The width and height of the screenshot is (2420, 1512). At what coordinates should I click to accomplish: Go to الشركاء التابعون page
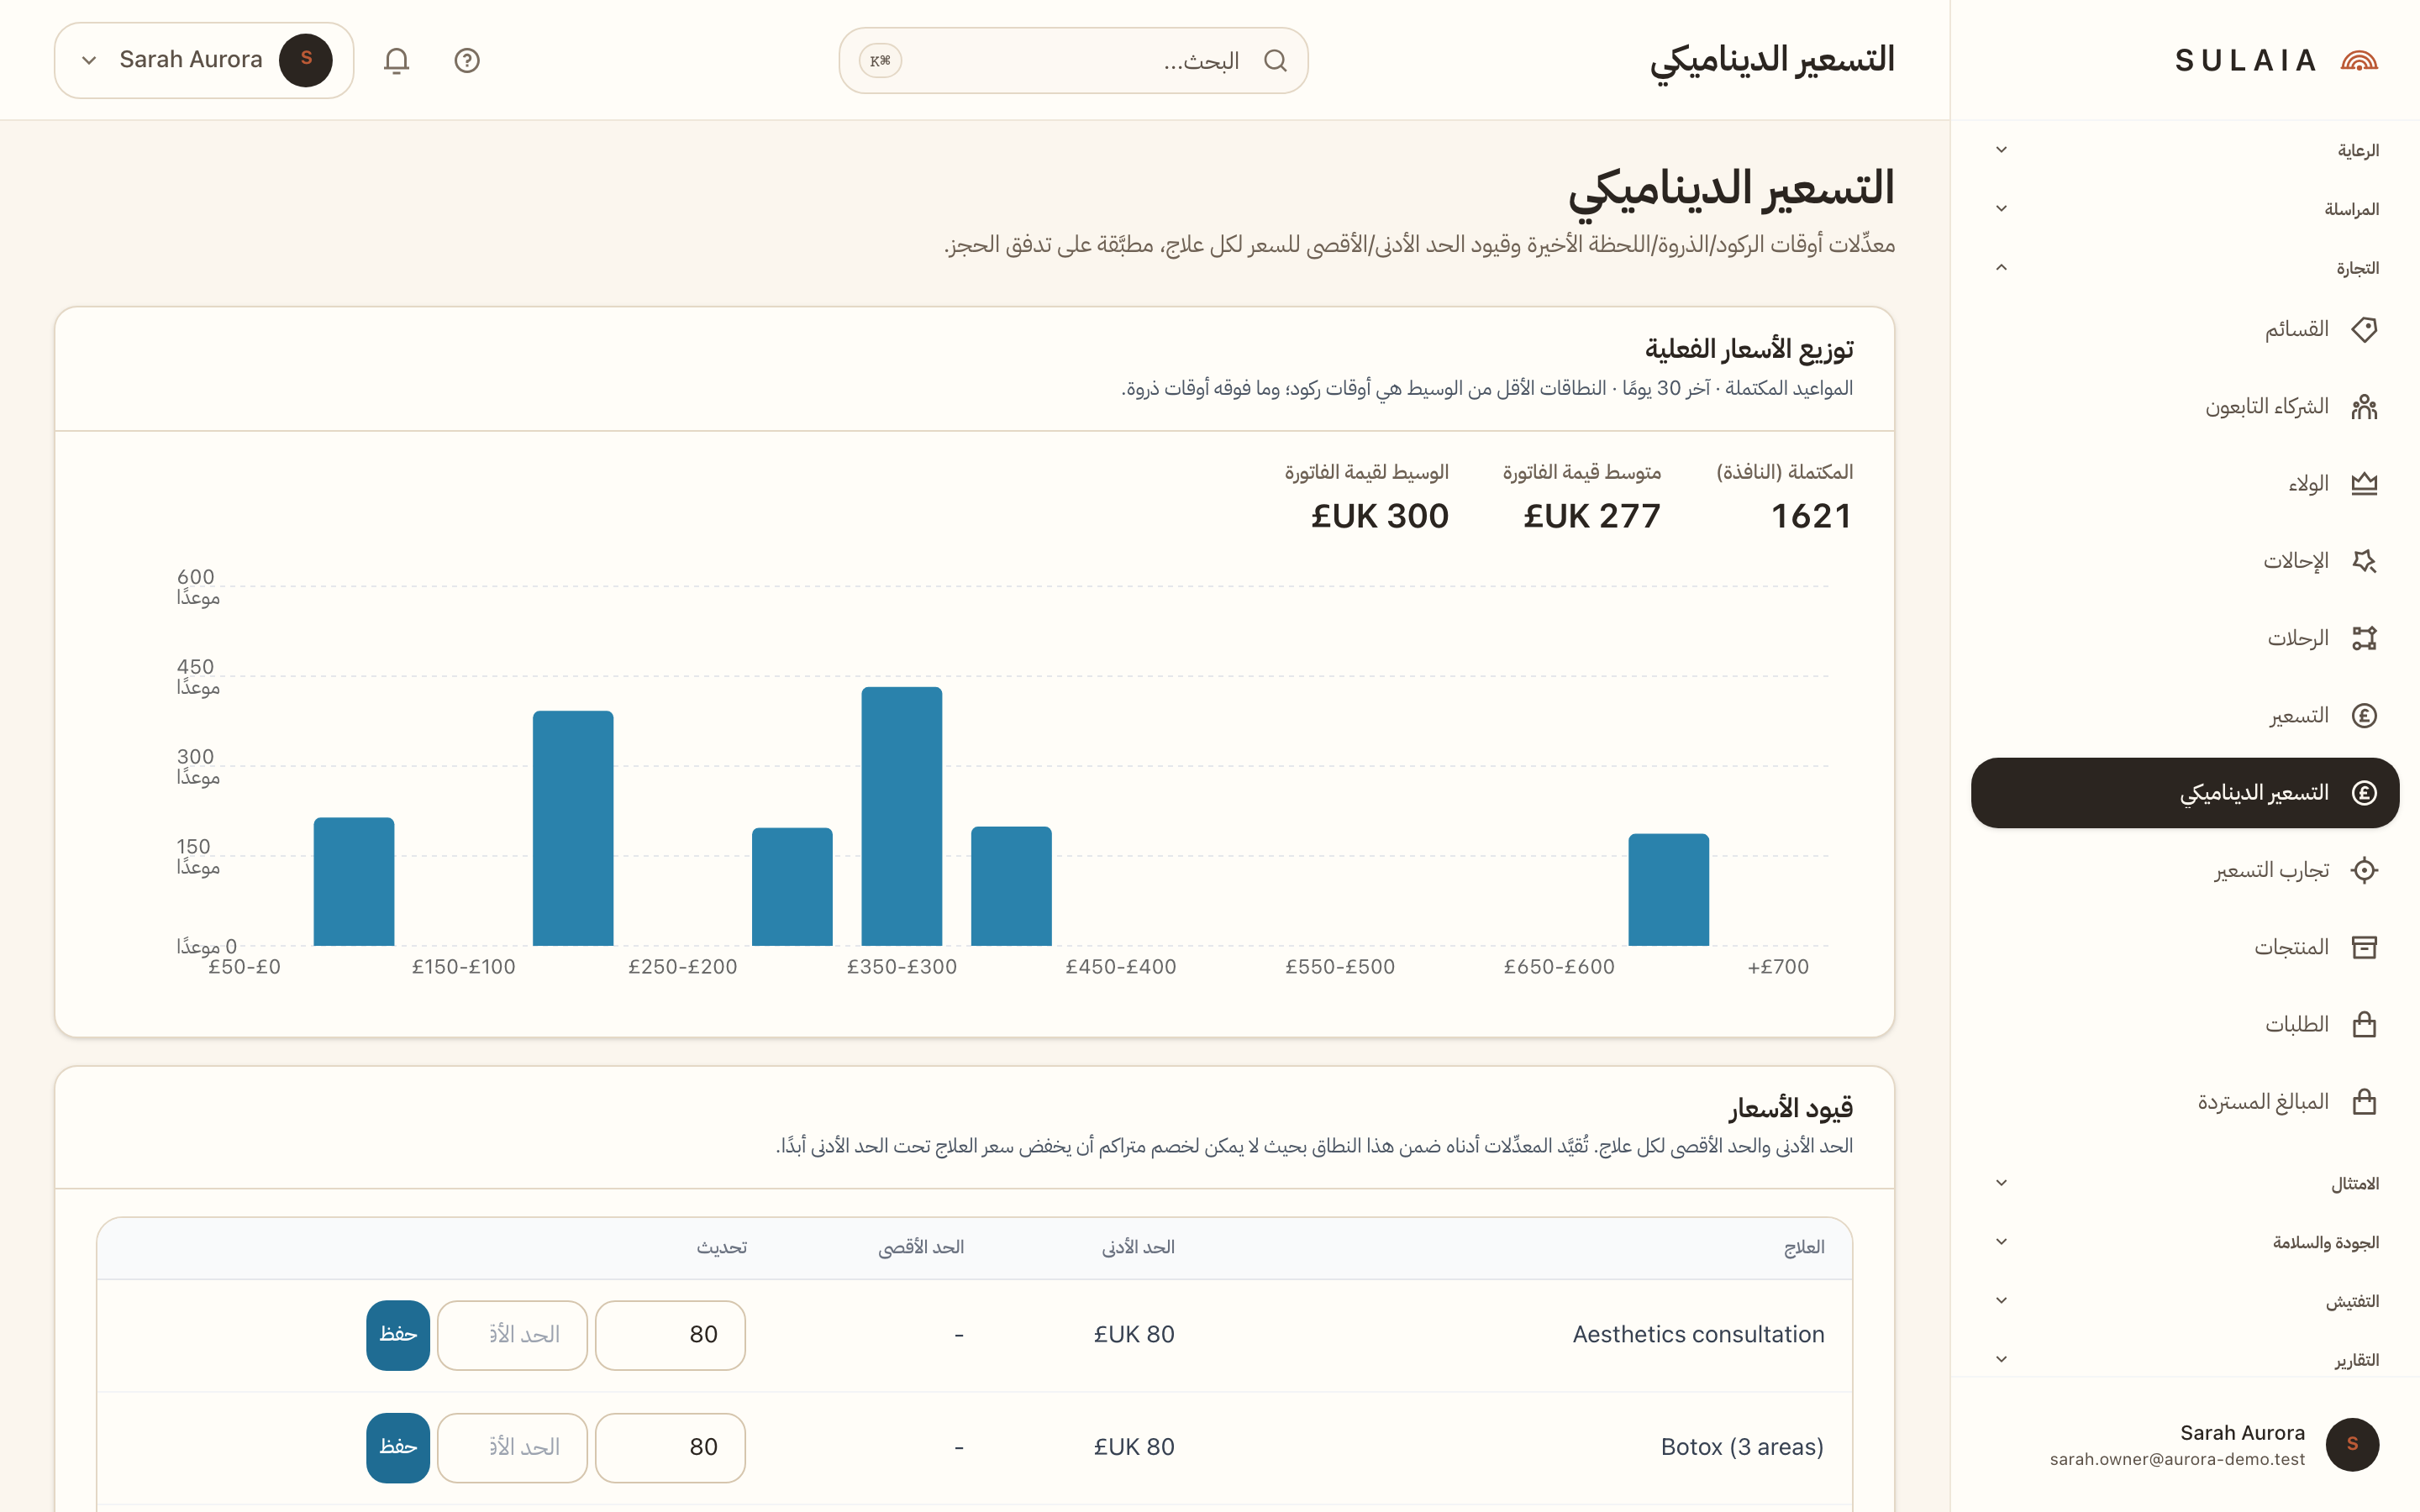[2185, 407]
